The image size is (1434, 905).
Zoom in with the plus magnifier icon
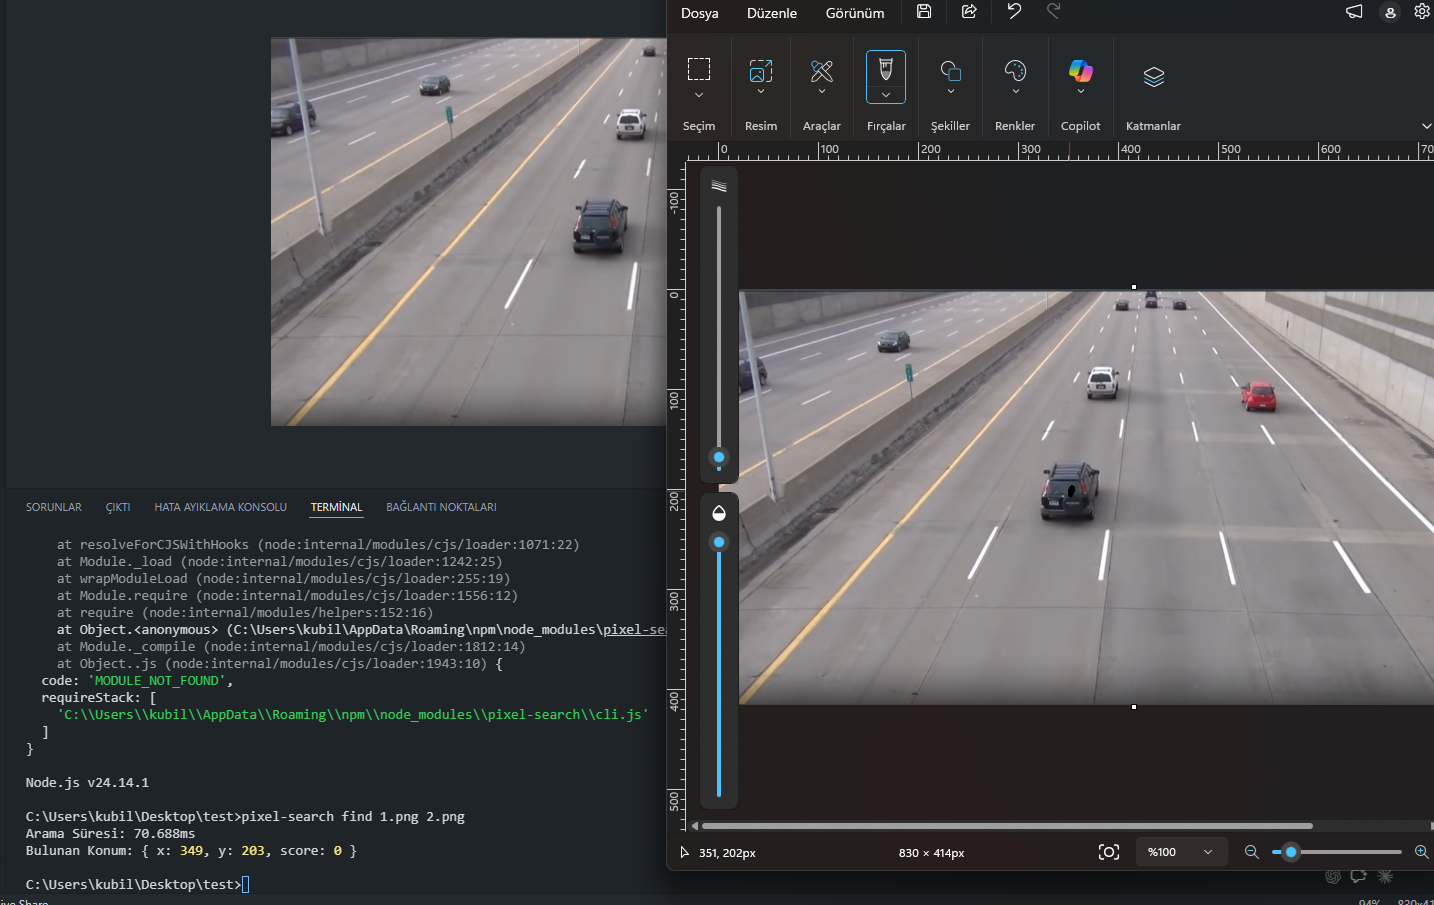click(1421, 852)
